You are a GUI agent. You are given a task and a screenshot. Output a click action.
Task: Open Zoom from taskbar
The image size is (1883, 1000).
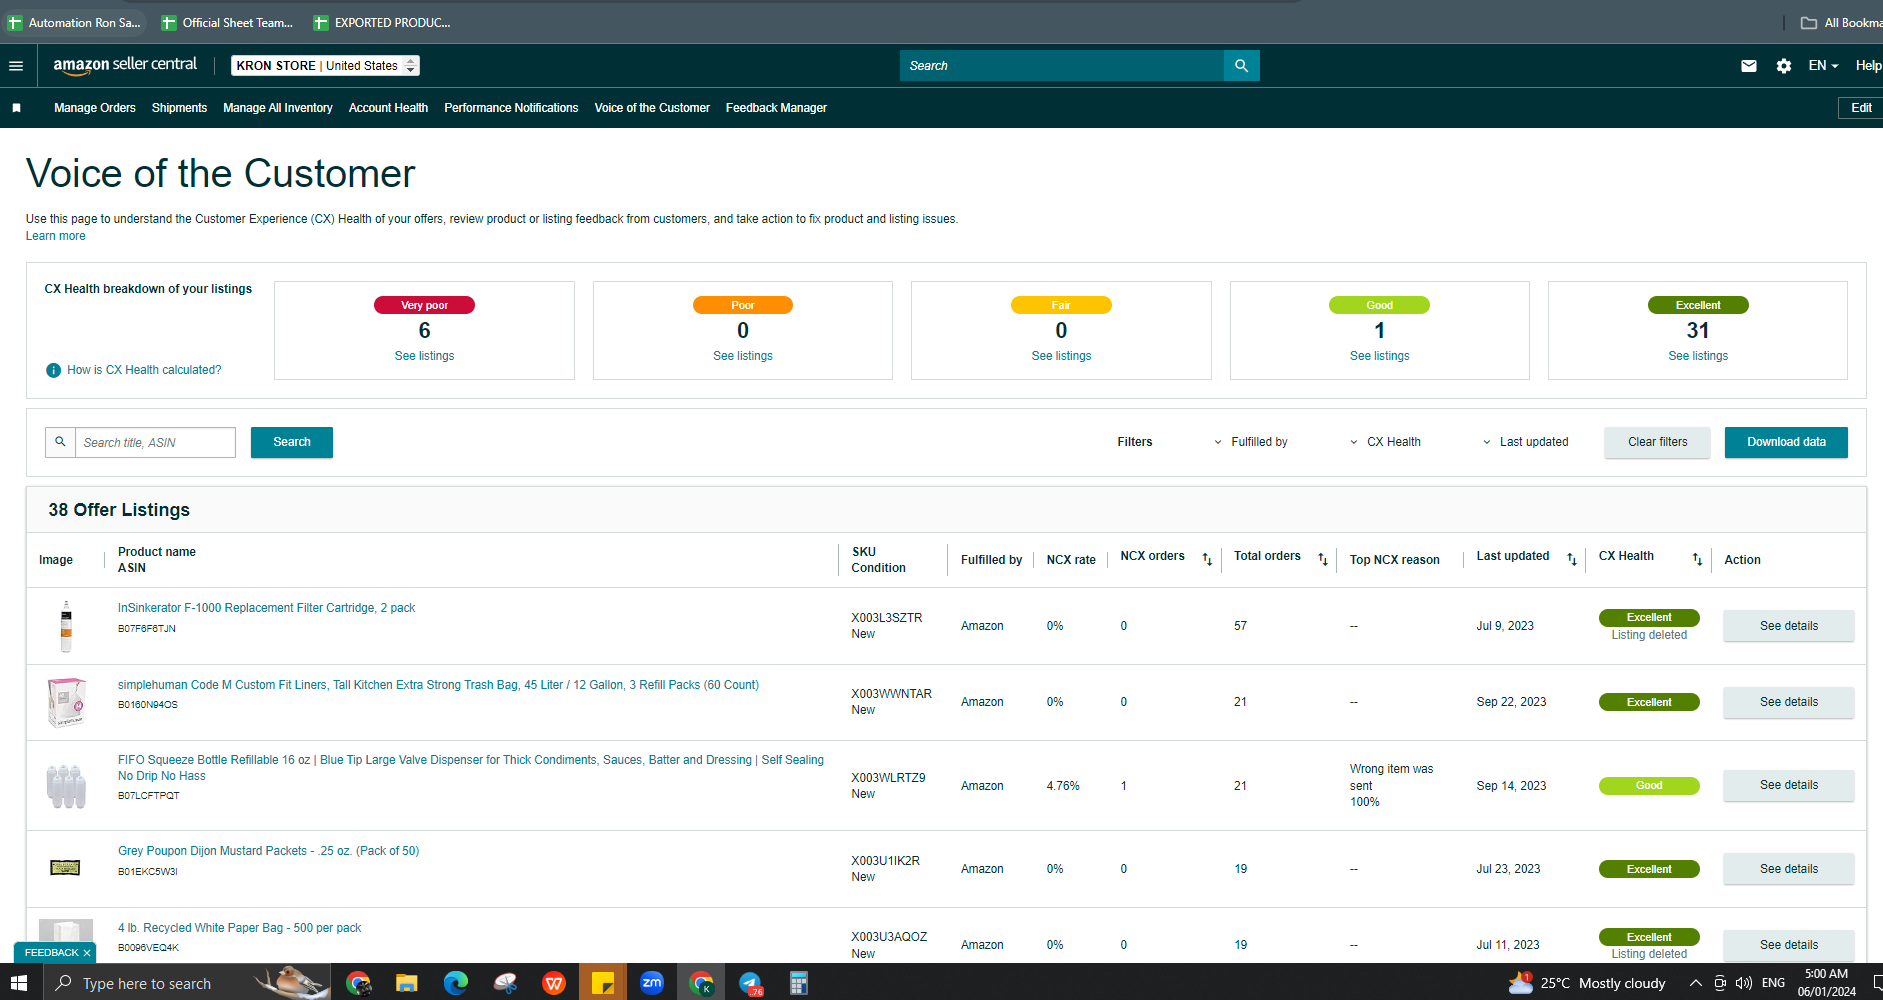click(652, 983)
